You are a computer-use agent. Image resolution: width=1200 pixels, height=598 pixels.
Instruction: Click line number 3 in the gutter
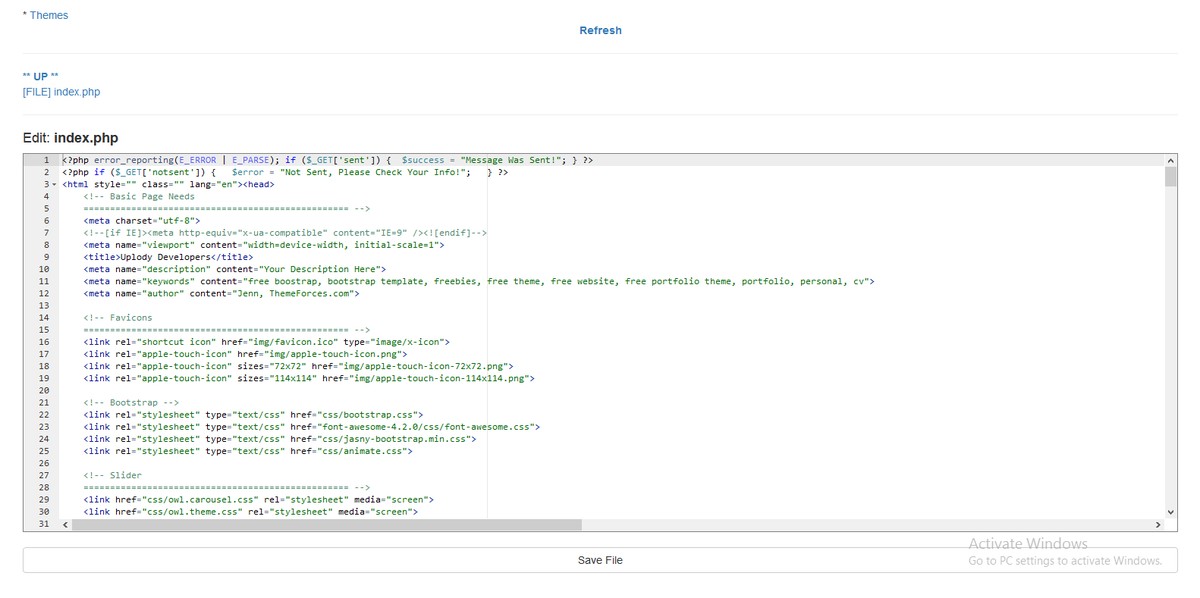tap(44, 183)
